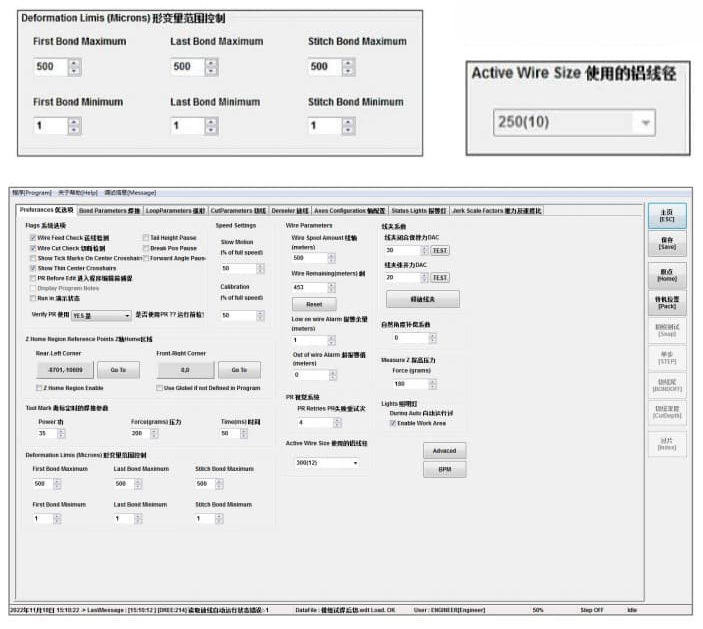Image resolution: width=703 pixels, height=629 pixels.
Task: Click the [ESC] main page button
Action: click(x=667, y=216)
